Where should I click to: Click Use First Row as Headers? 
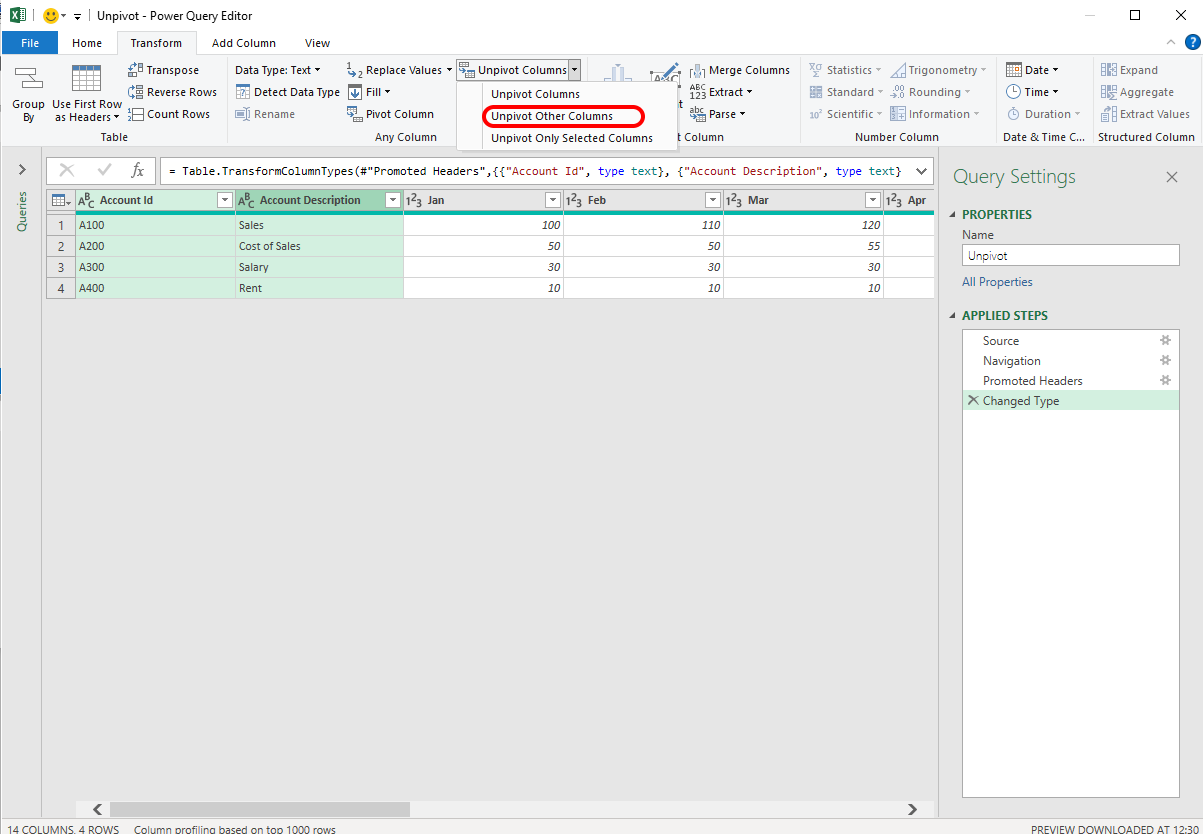coord(87,94)
